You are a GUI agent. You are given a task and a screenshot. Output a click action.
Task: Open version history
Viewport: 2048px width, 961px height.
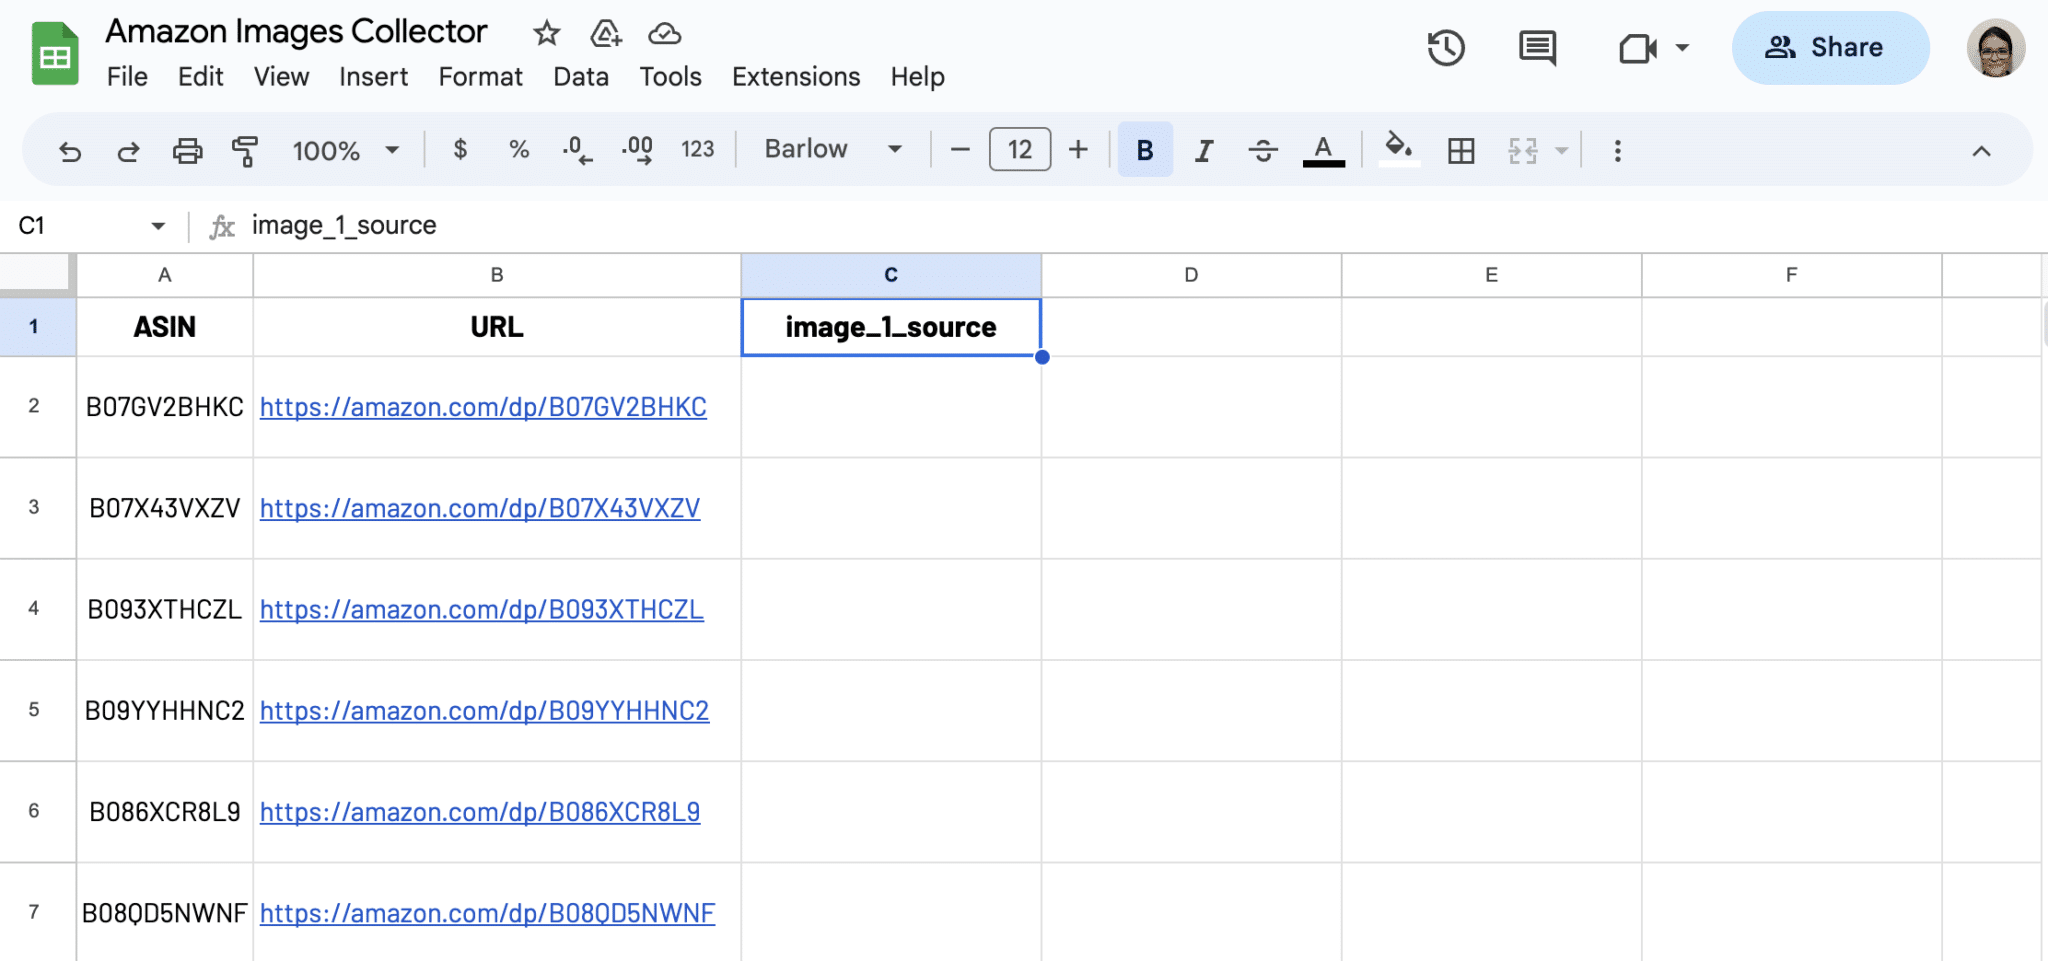pos(1445,48)
